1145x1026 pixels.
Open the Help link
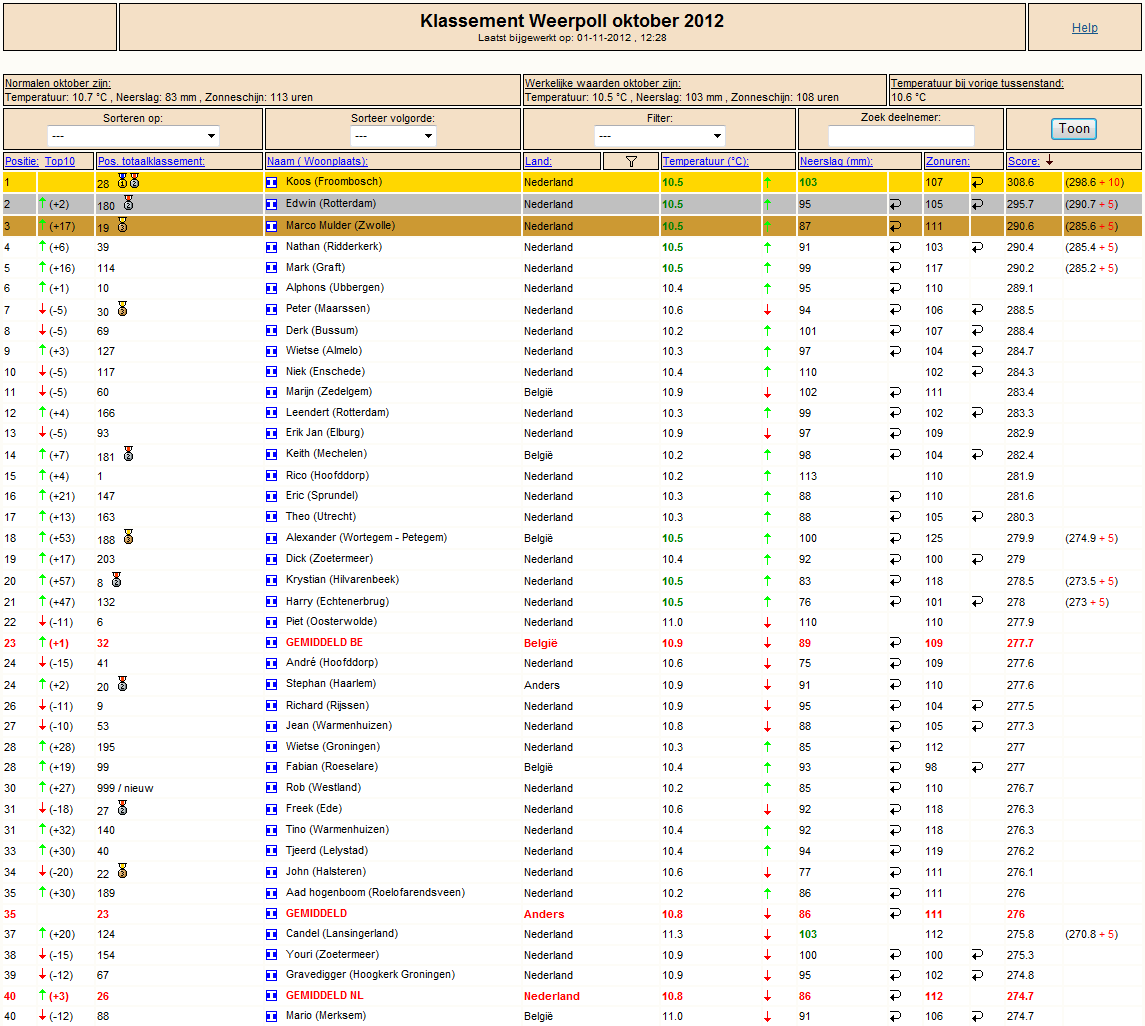[1084, 28]
